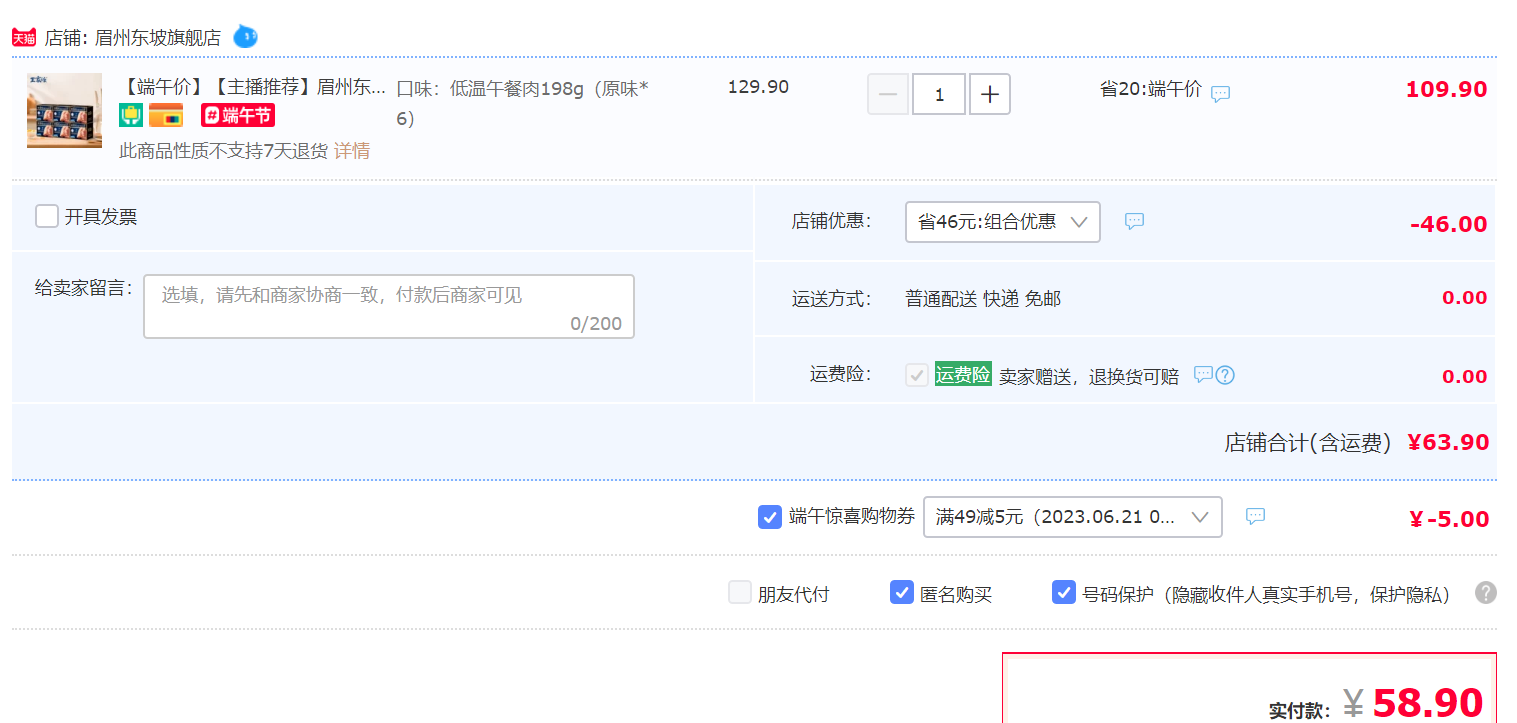Enable 朋友代付 checkbox

point(740,592)
